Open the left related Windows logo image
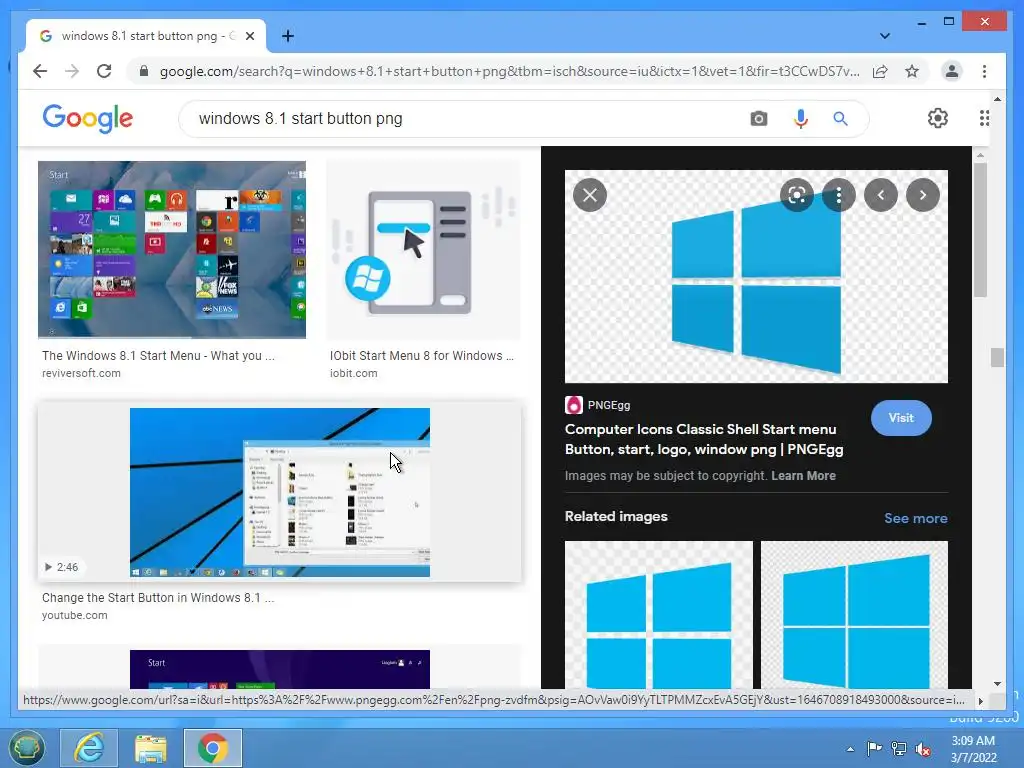Image resolution: width=1024 pixels, height=768 pixels. (x=658, y=615)
